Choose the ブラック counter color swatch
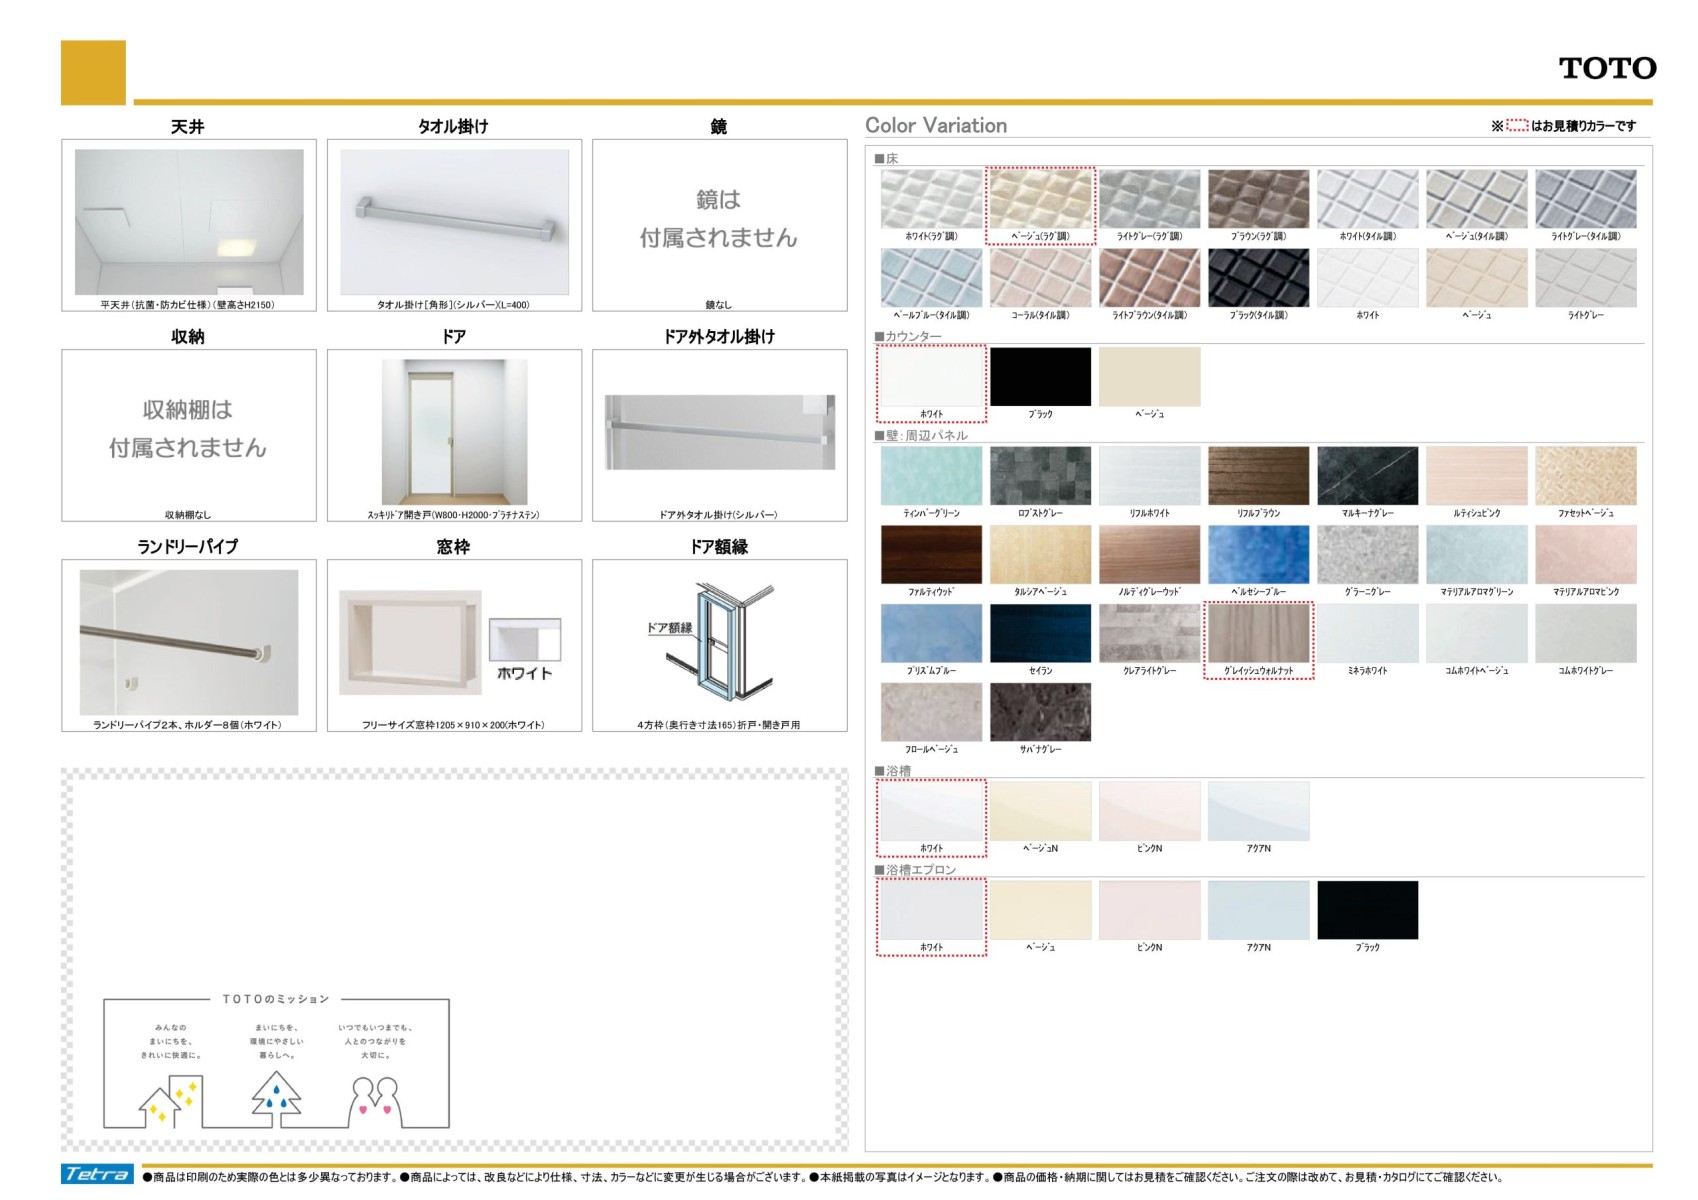 1040,377
